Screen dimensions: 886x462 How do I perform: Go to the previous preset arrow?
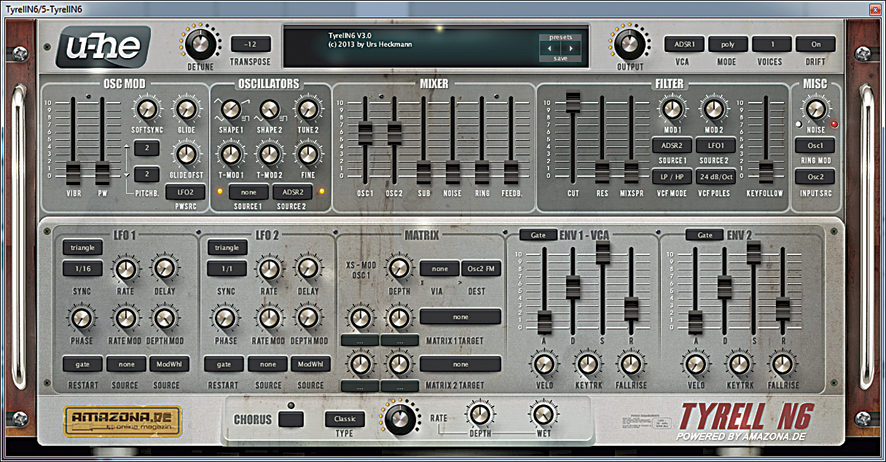pyautogui.click(x=550, y=48)
